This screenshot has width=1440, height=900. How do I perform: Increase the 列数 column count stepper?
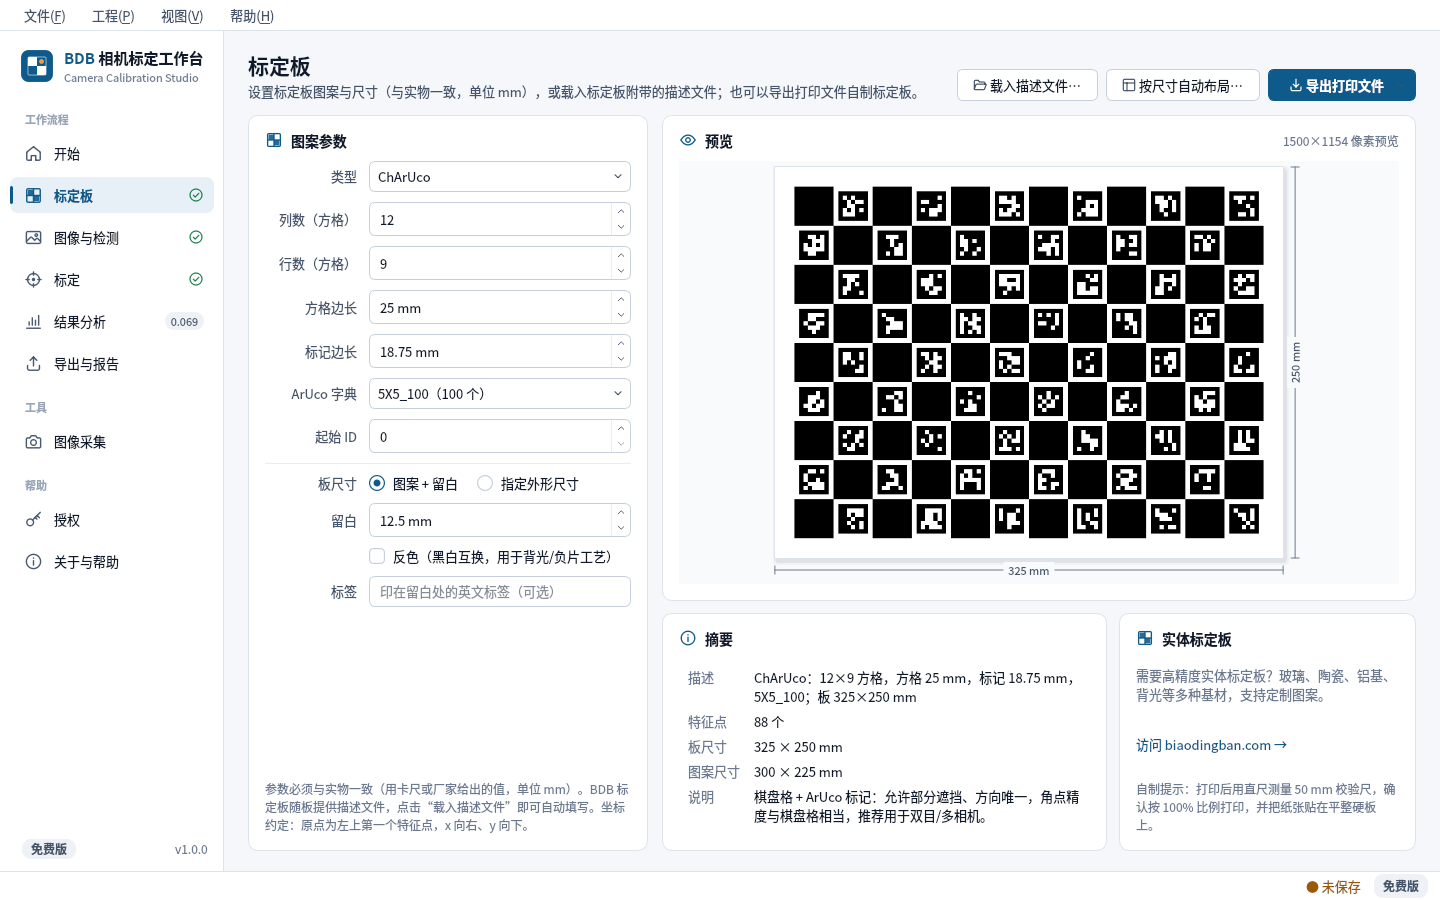[x=621, y=212]
